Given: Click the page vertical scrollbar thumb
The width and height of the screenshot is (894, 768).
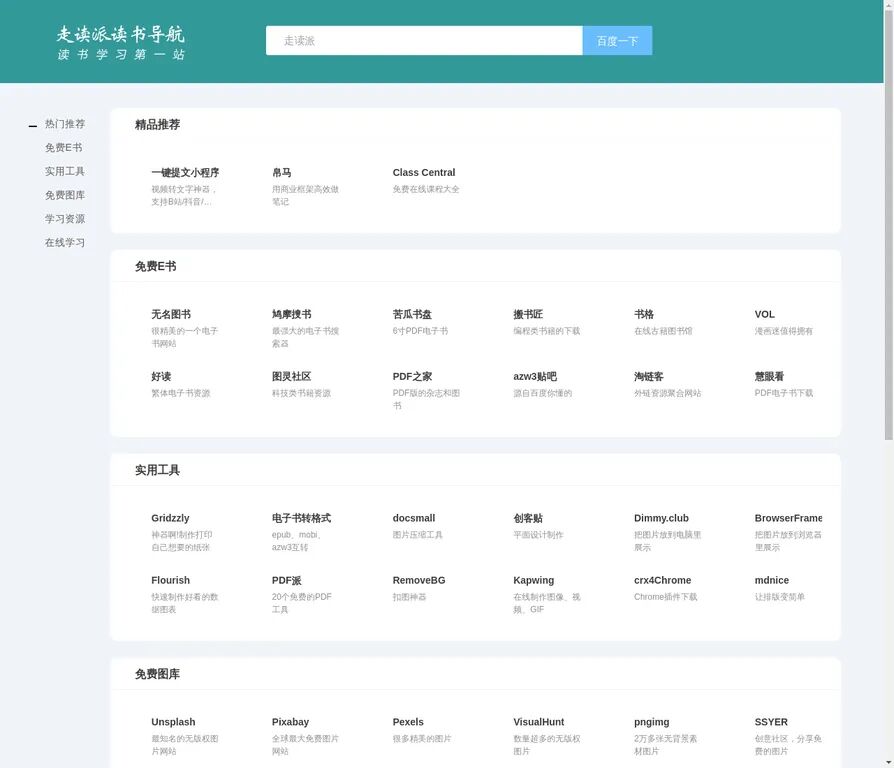Looking at the screenshot, I should (889, 224).
